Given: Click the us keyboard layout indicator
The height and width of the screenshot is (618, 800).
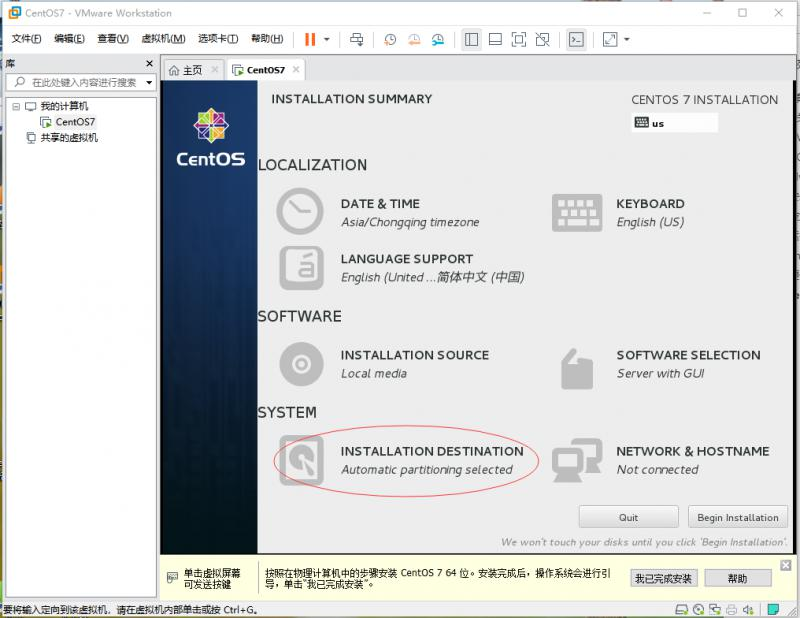Looking at the screenshot, I should [674, 123].
